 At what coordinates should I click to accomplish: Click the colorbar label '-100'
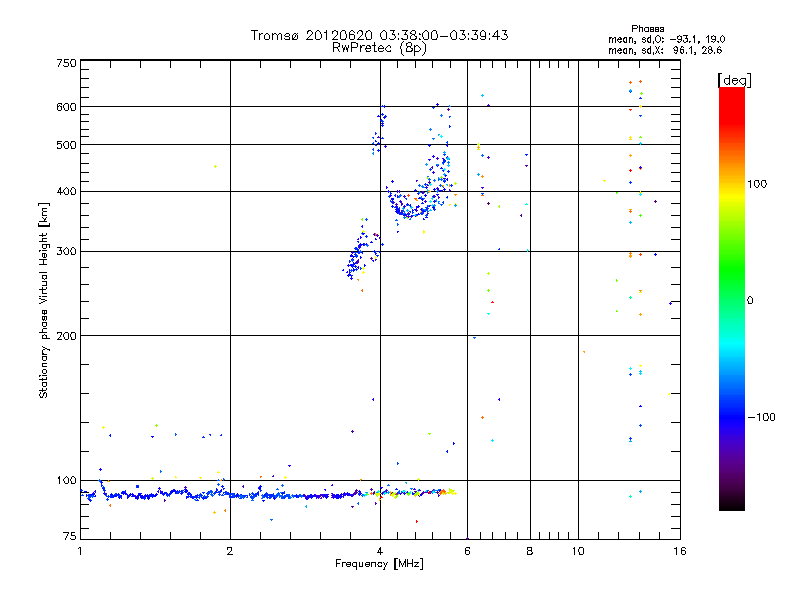click(761, 417)
